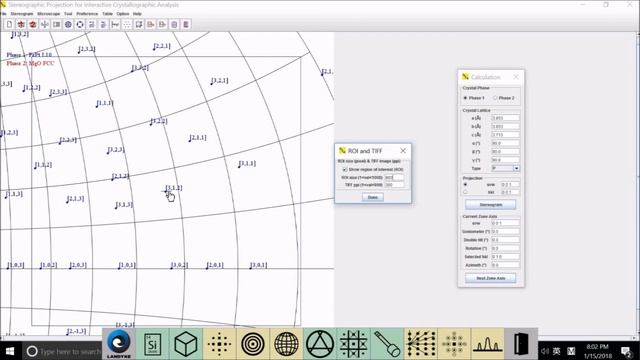640x360 pixels.
Task: Open the dotted cross pattern launcher icon
Action: [454, 344]
